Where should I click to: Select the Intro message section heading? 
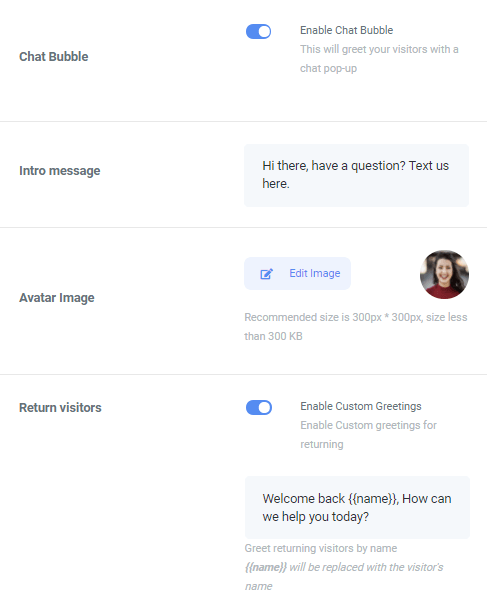tap(60, 170)
